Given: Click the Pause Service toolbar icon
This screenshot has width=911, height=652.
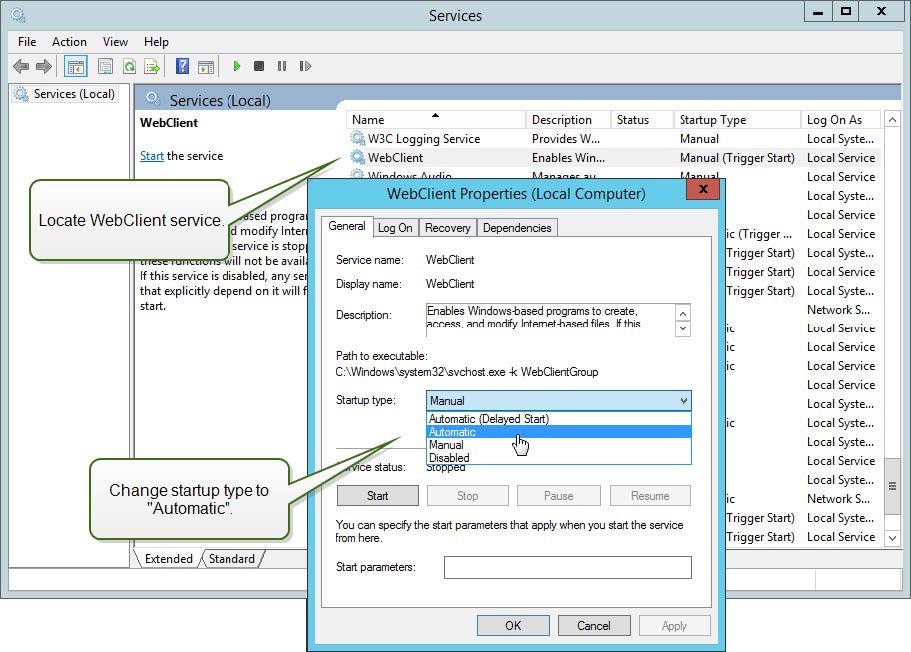Looking at the screenshot, I should click(282, 67).
